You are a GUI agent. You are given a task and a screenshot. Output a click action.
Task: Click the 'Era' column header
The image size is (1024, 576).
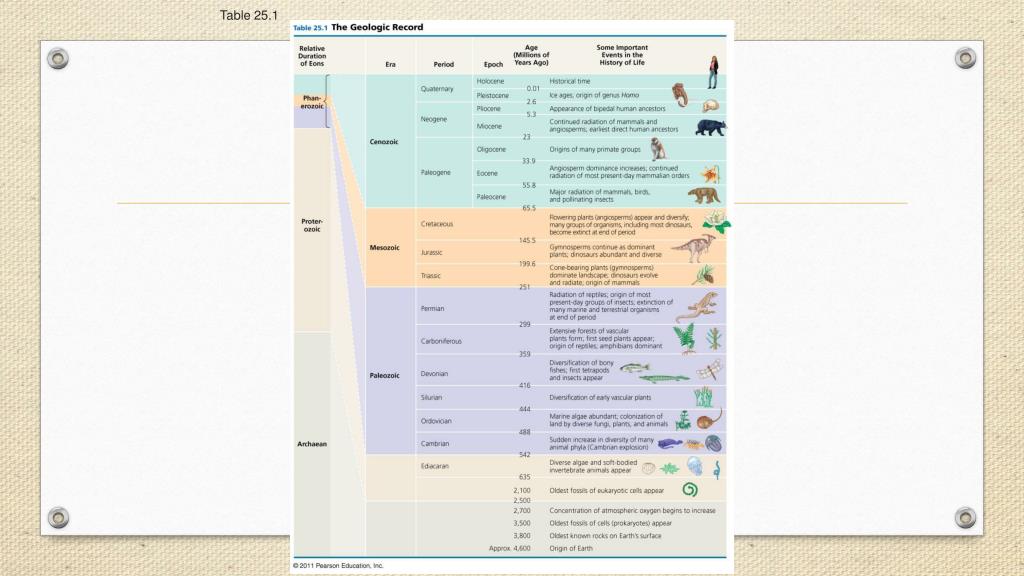391,64
